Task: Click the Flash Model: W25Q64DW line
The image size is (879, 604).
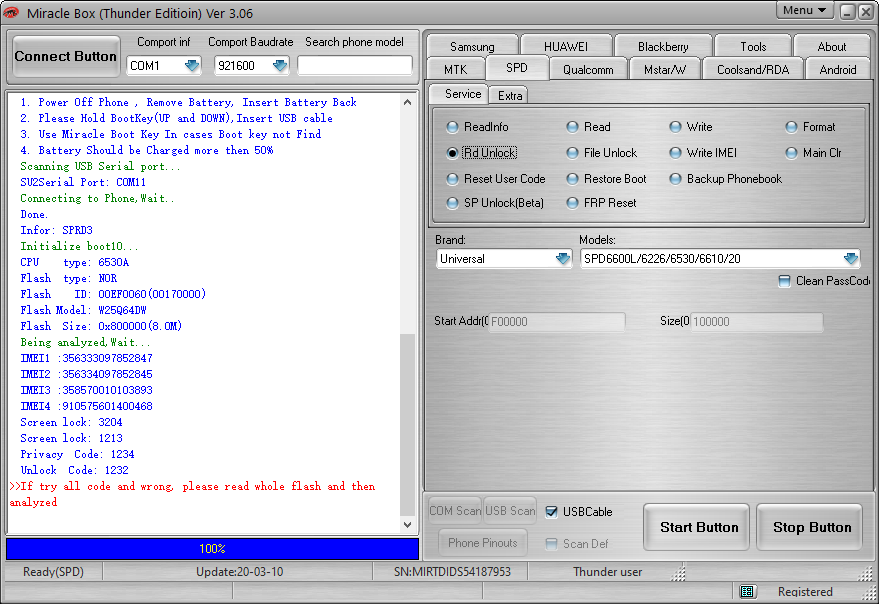Action: [84, 310]
